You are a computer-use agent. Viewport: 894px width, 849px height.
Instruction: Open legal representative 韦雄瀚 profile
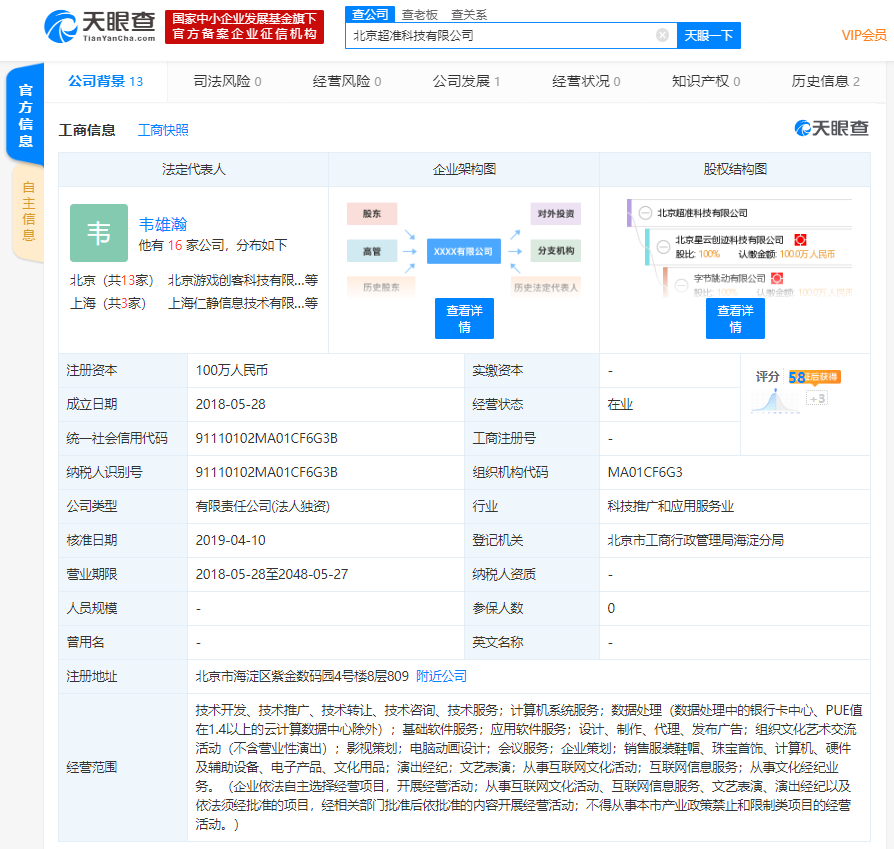click(163, 225)
